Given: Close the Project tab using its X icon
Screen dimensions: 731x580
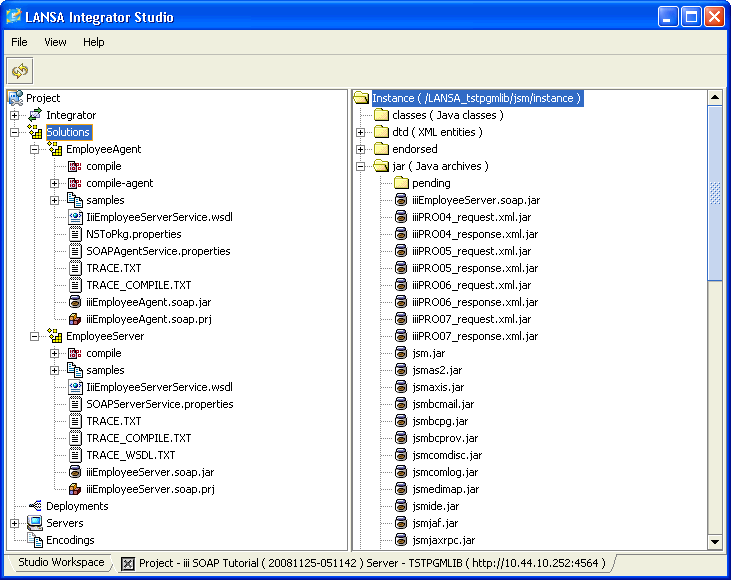Looking at the screenshot, I should 127,564.
